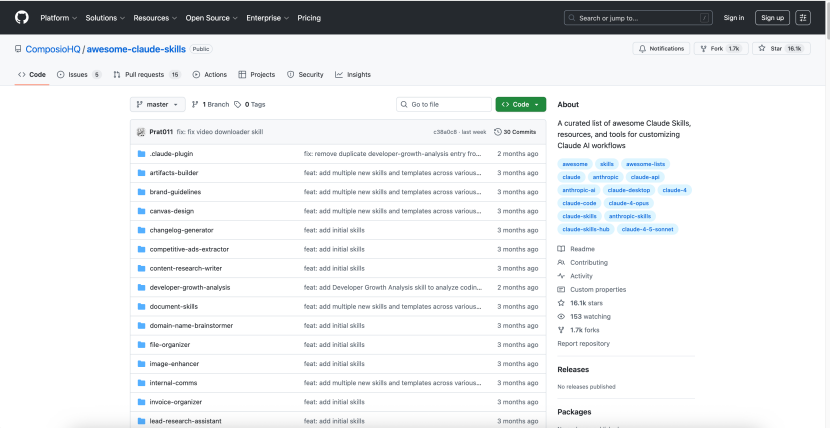The height and width of the screenshot is (428, 830).
Task: Expand the master branch dropdown
Action: 158,104
